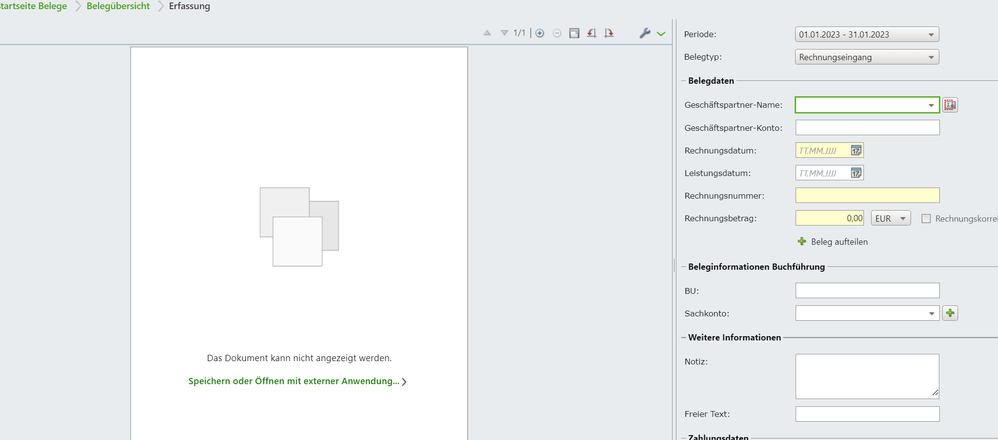998x440 pixels.
Task: Click the document placeholder image
Action: (x=299, y=227)
